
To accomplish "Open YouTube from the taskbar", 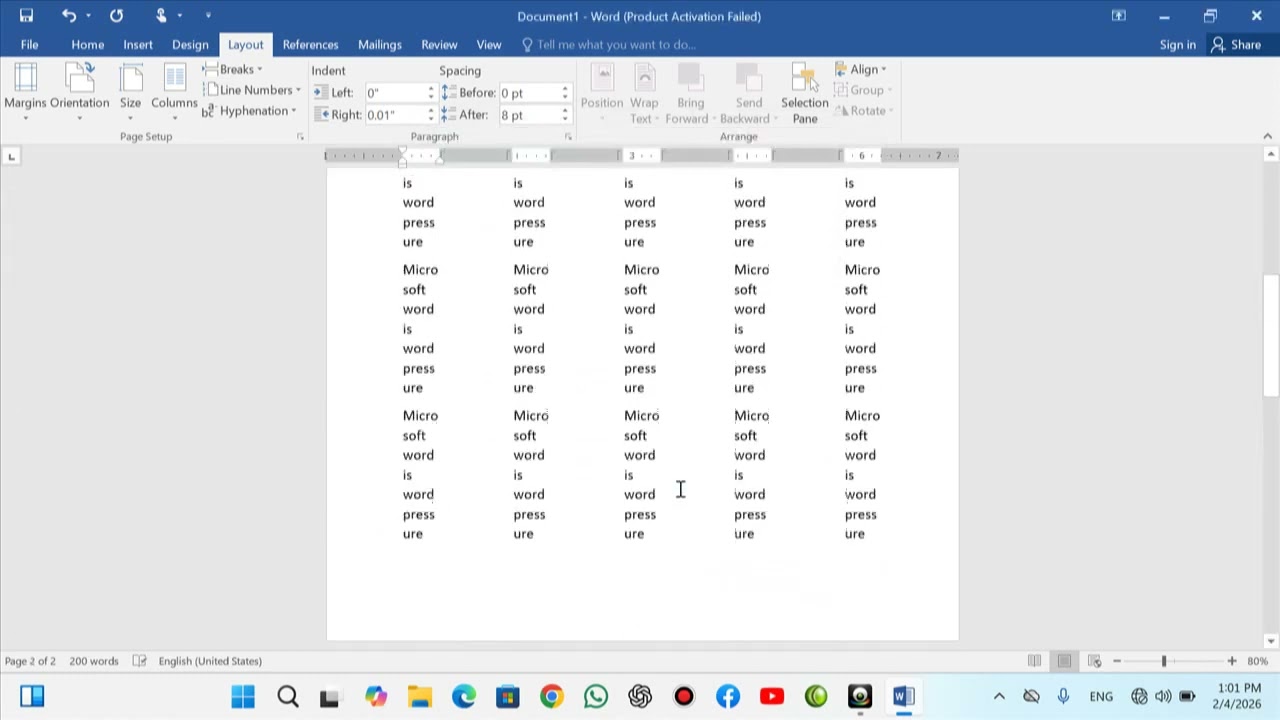I will pos(771,696).
